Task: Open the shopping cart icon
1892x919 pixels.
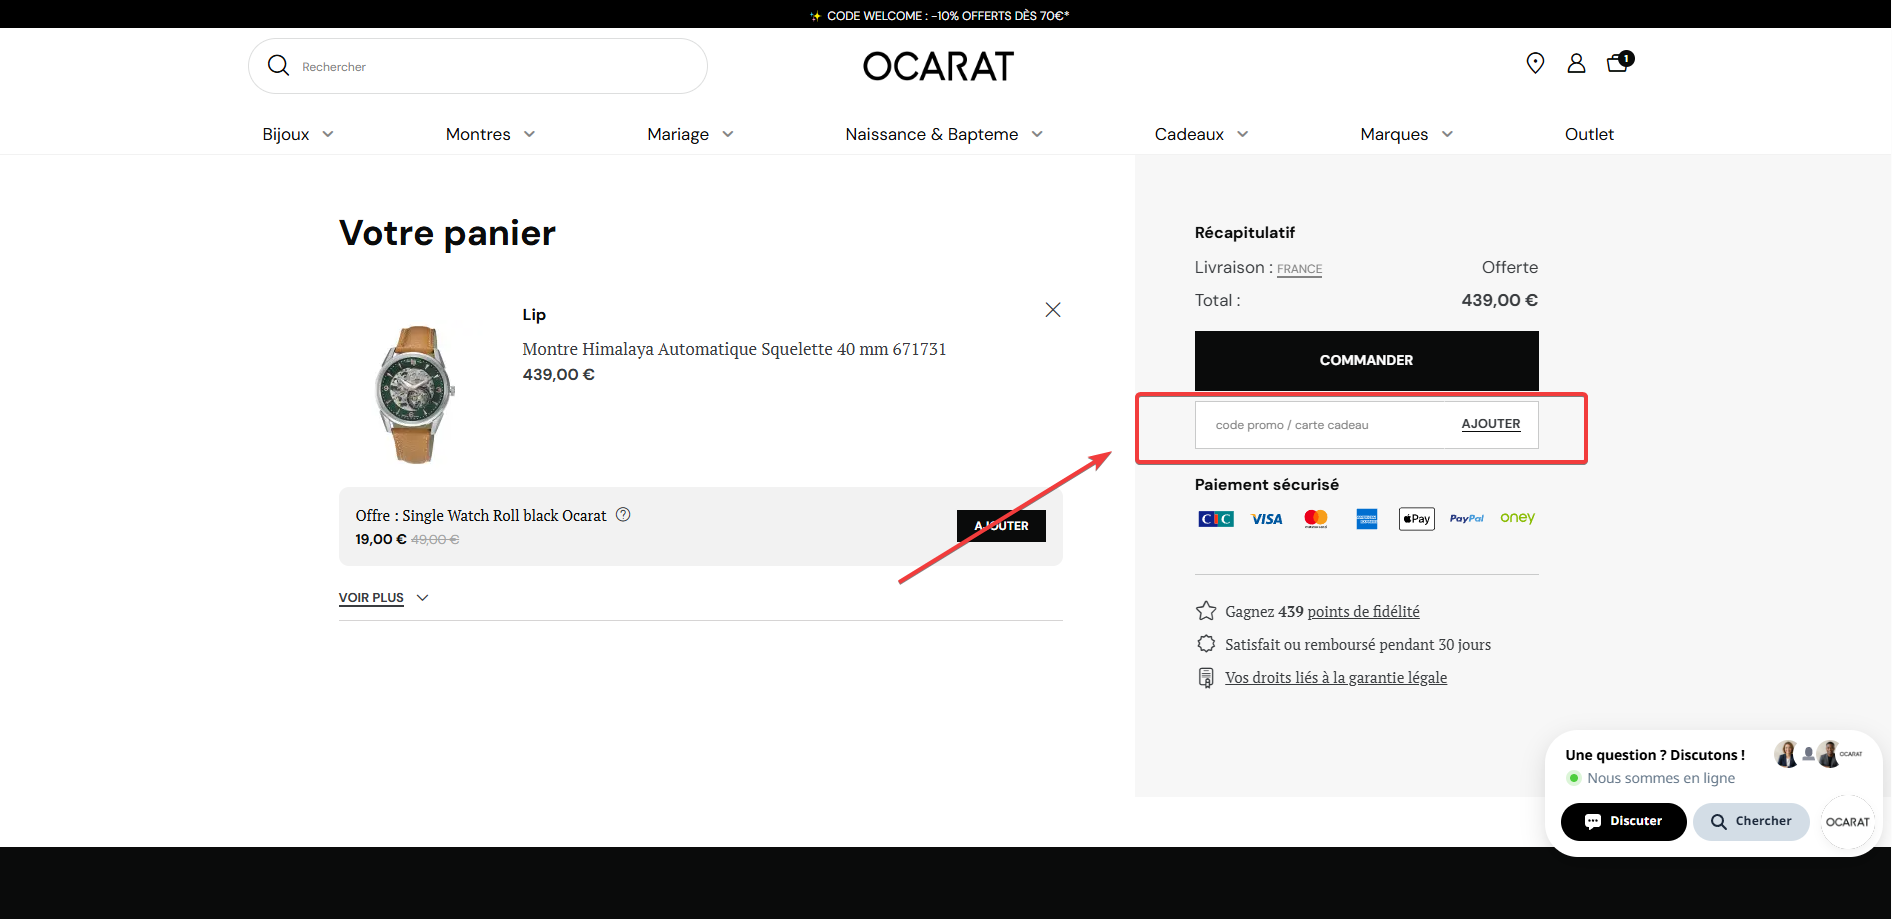Action: (x=1618, y=62)
